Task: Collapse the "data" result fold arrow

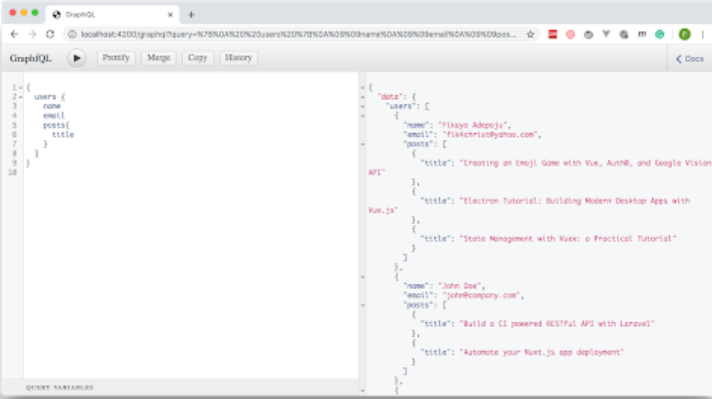Action: (362, 97)
